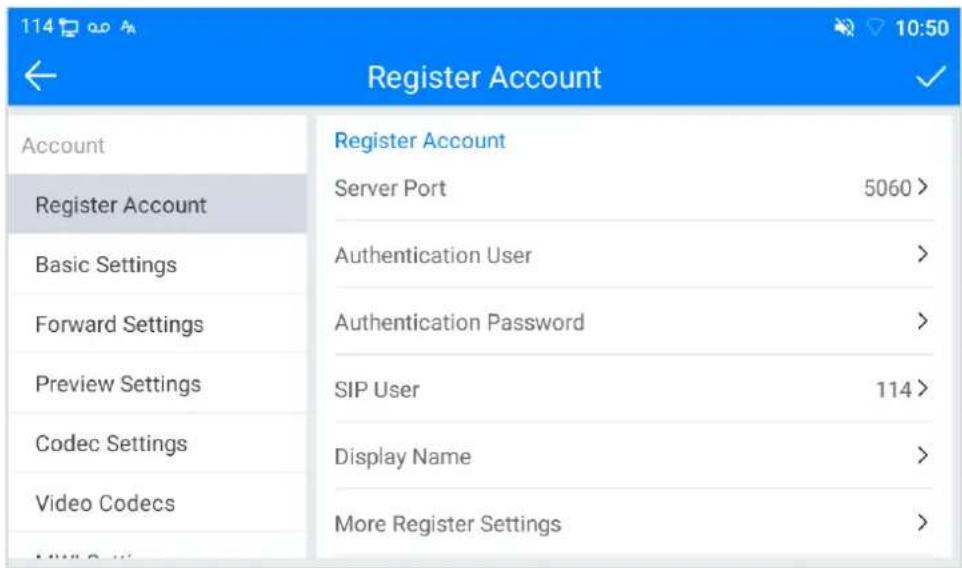The image size is (962, 568).
Task: Open Video Codecs in the sidebar
Action: click(157, 503)
